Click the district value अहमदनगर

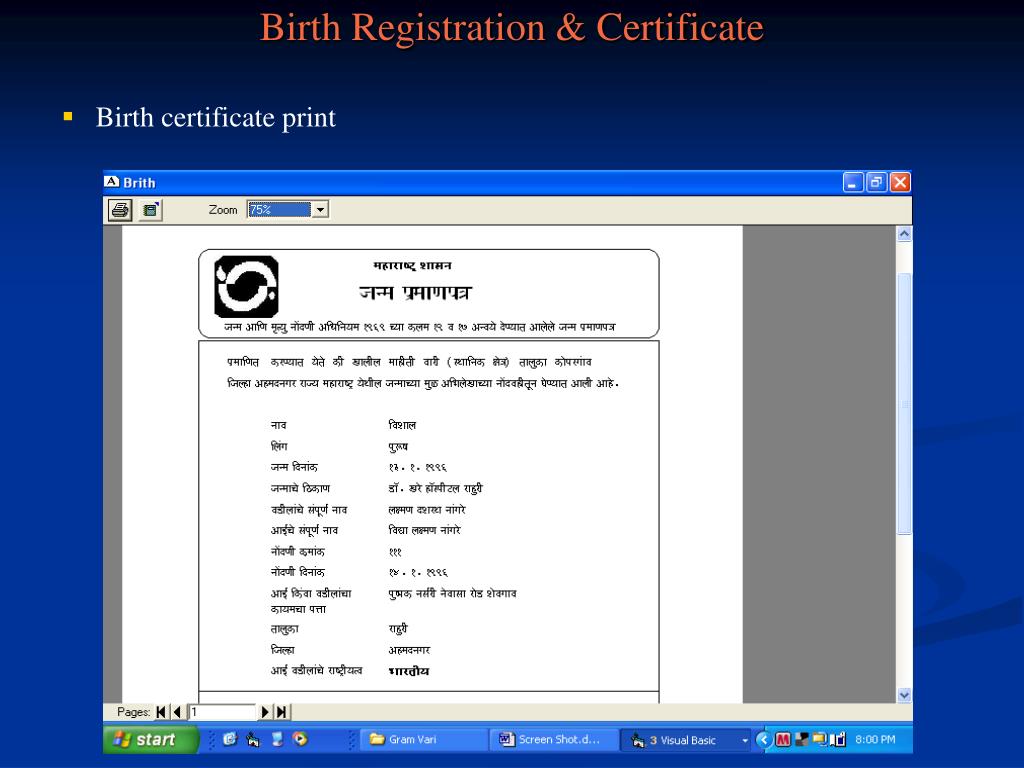click(x=409, y=650)
